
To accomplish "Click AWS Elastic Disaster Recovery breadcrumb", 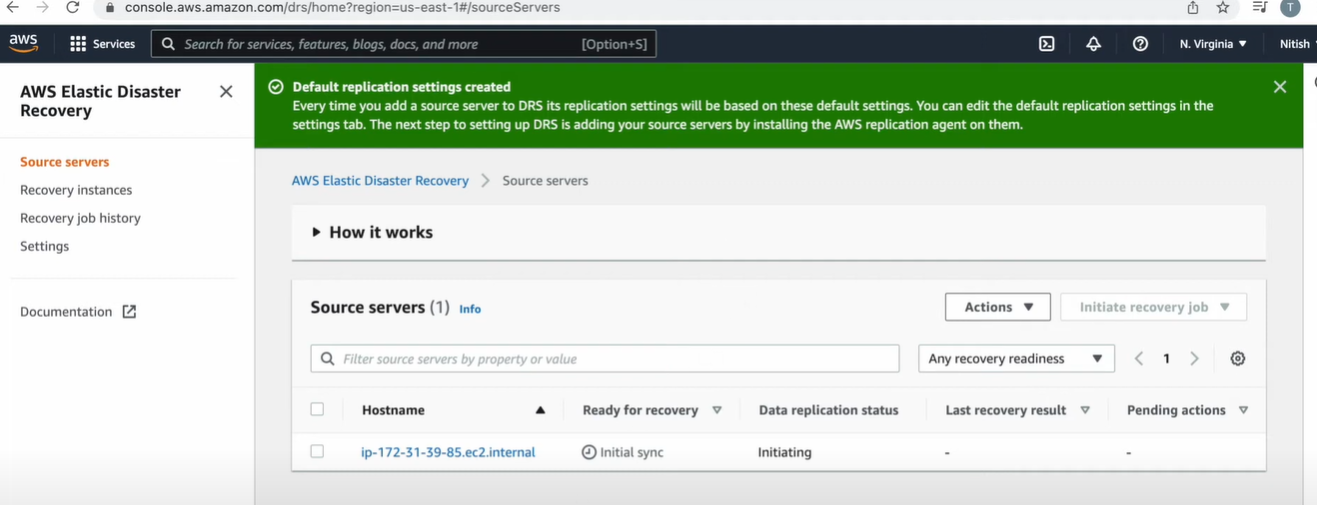I will [380, 181].
